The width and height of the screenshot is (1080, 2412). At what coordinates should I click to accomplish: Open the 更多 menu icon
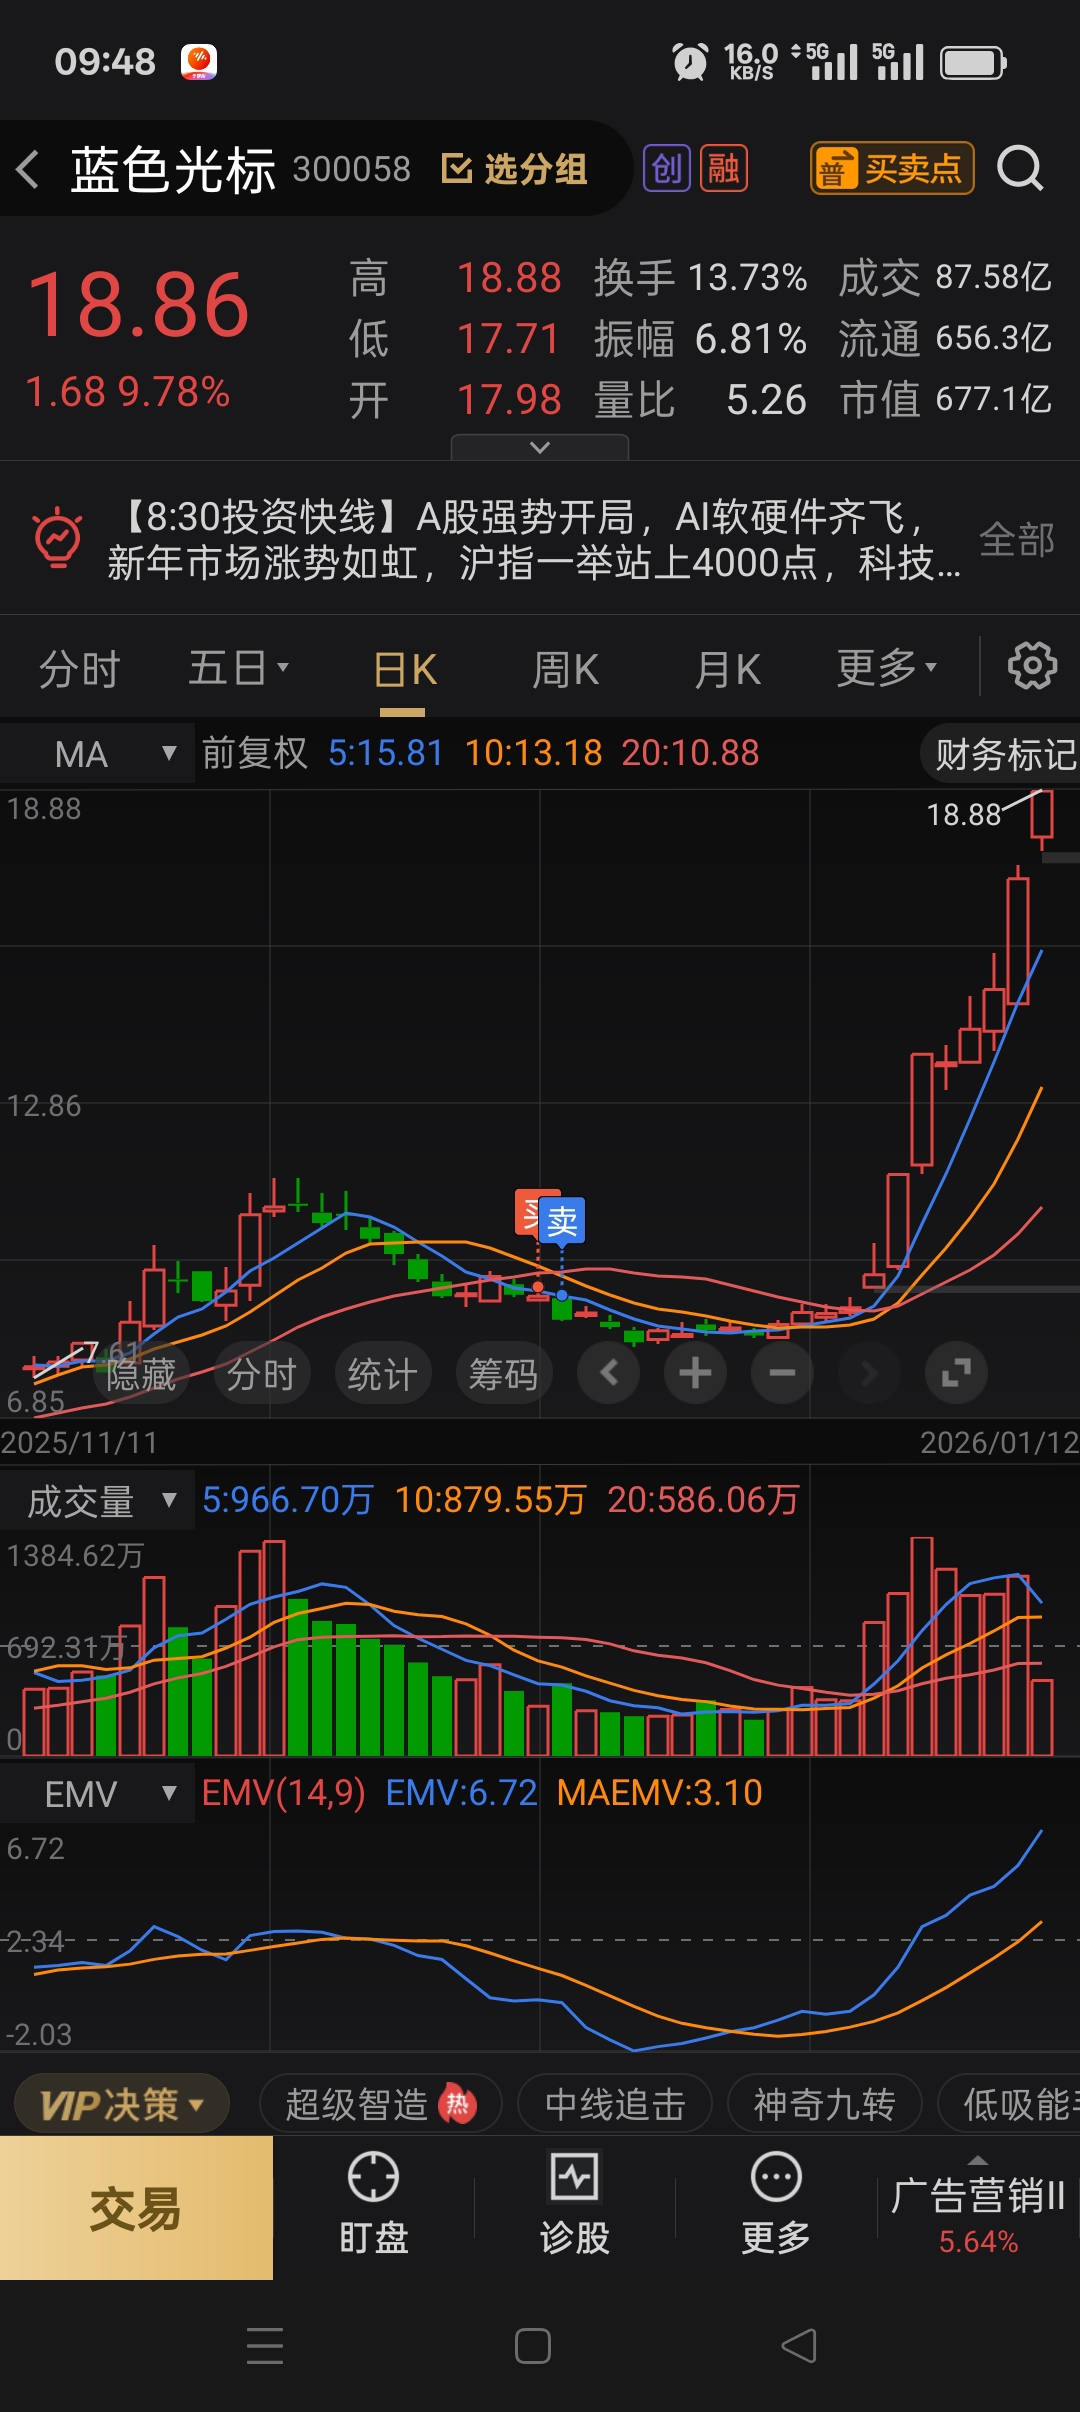click(x=776, y=2204)
